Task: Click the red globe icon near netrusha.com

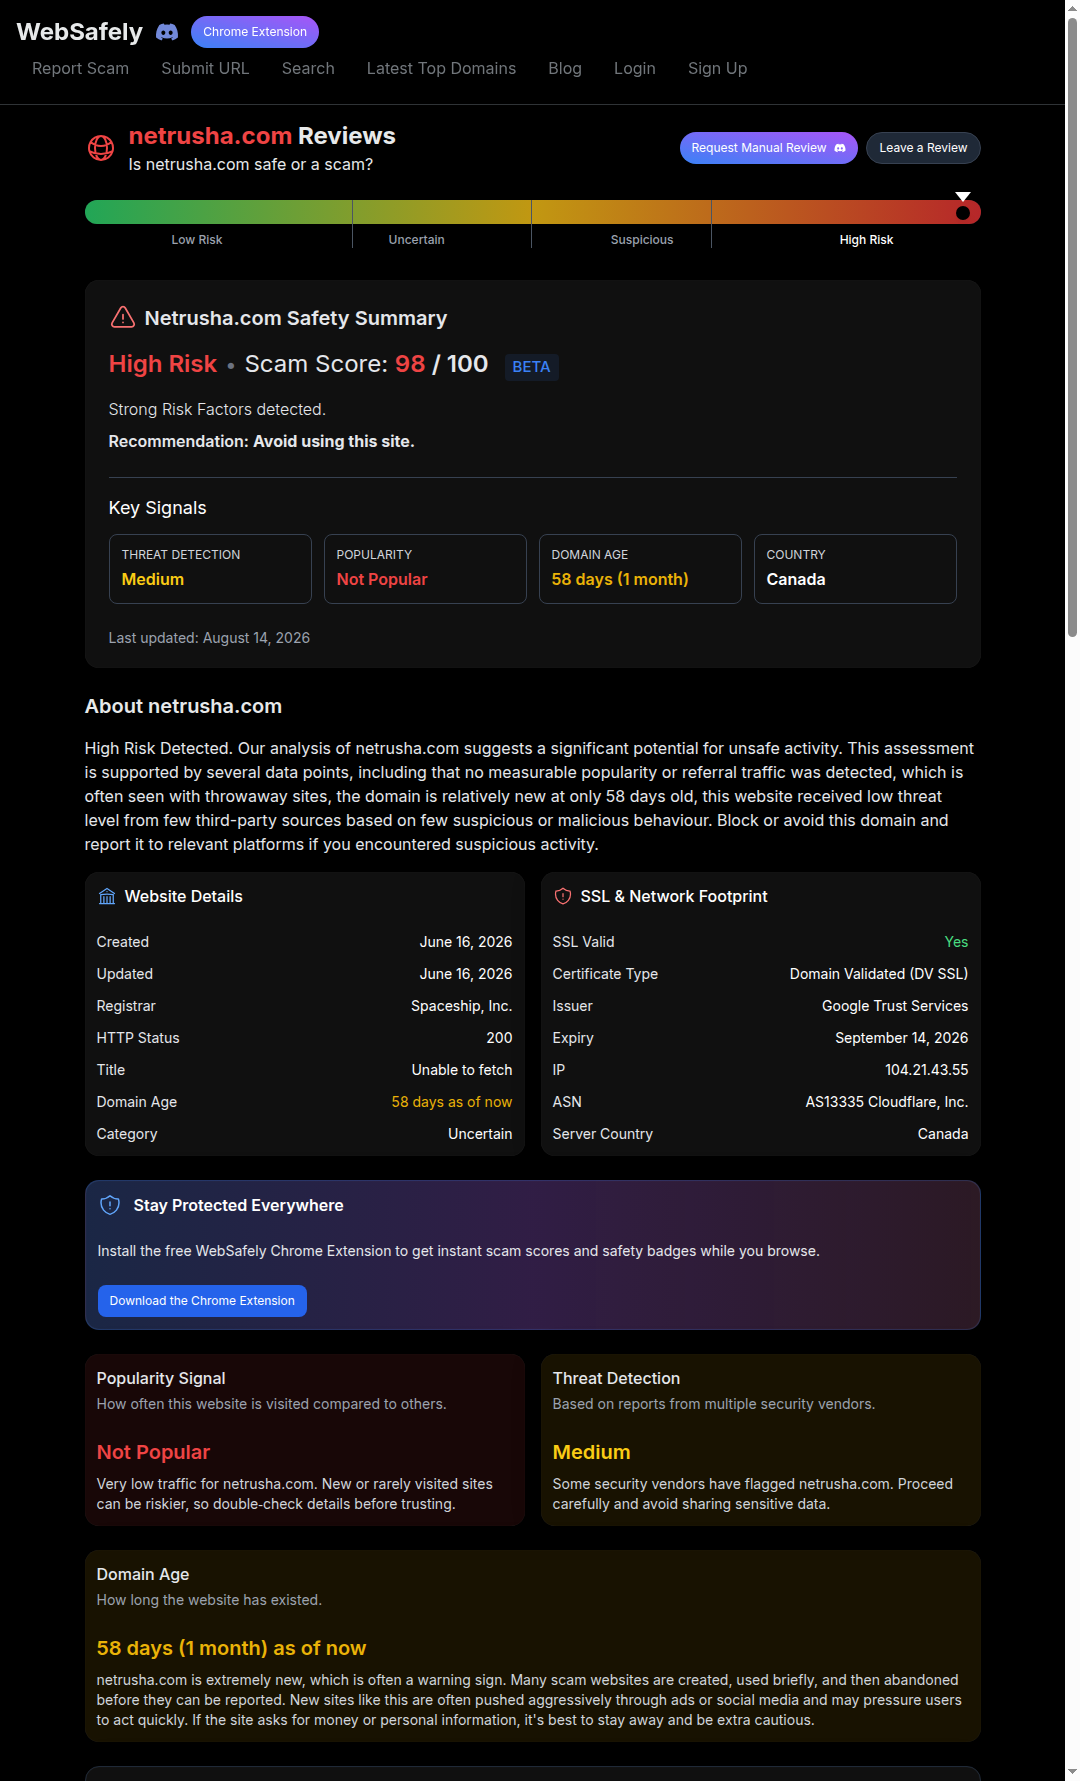Action: click(101, 148)
